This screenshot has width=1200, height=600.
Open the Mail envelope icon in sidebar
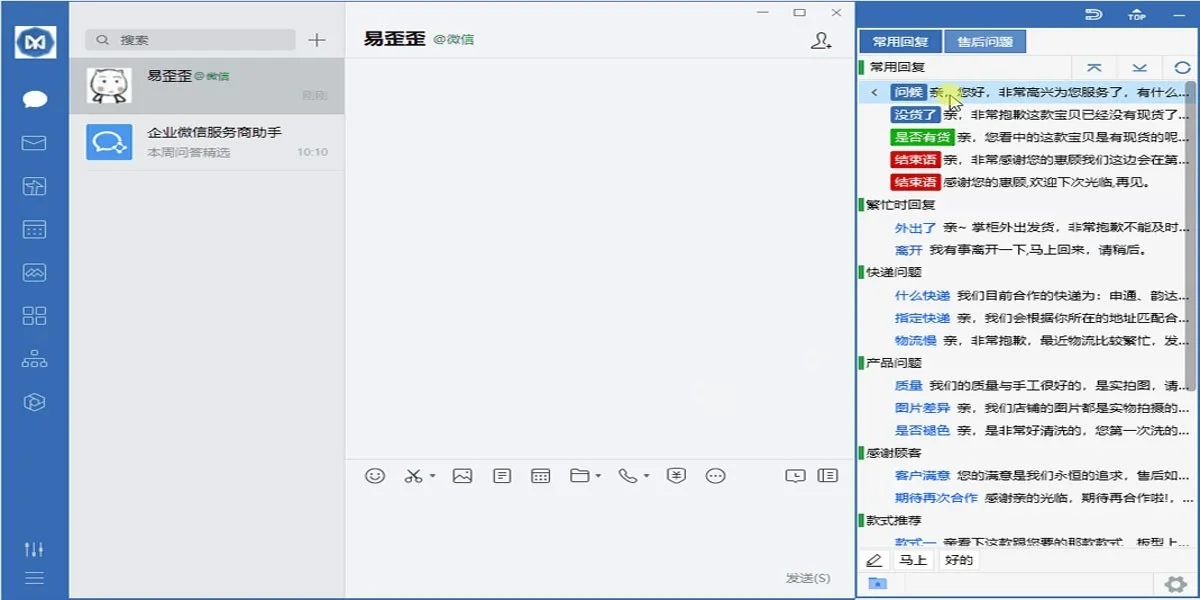point(35,143)
